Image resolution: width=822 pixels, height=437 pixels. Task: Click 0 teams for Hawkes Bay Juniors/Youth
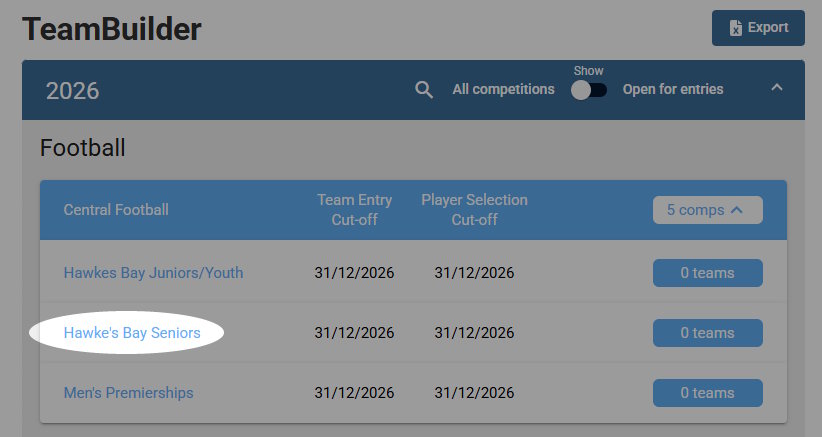click(x=707, y=273)
